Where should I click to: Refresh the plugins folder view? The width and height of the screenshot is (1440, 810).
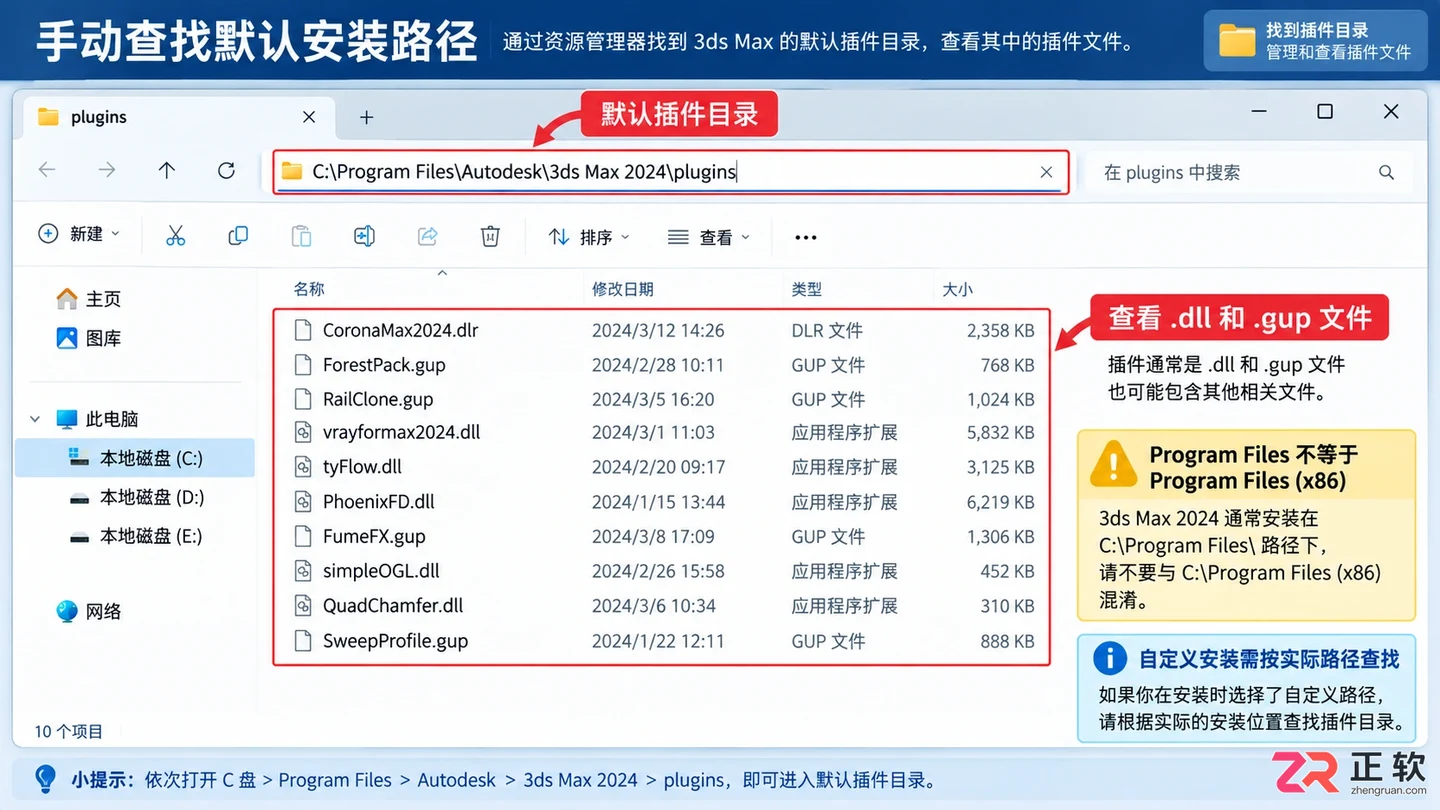click(x=226, y=171)
